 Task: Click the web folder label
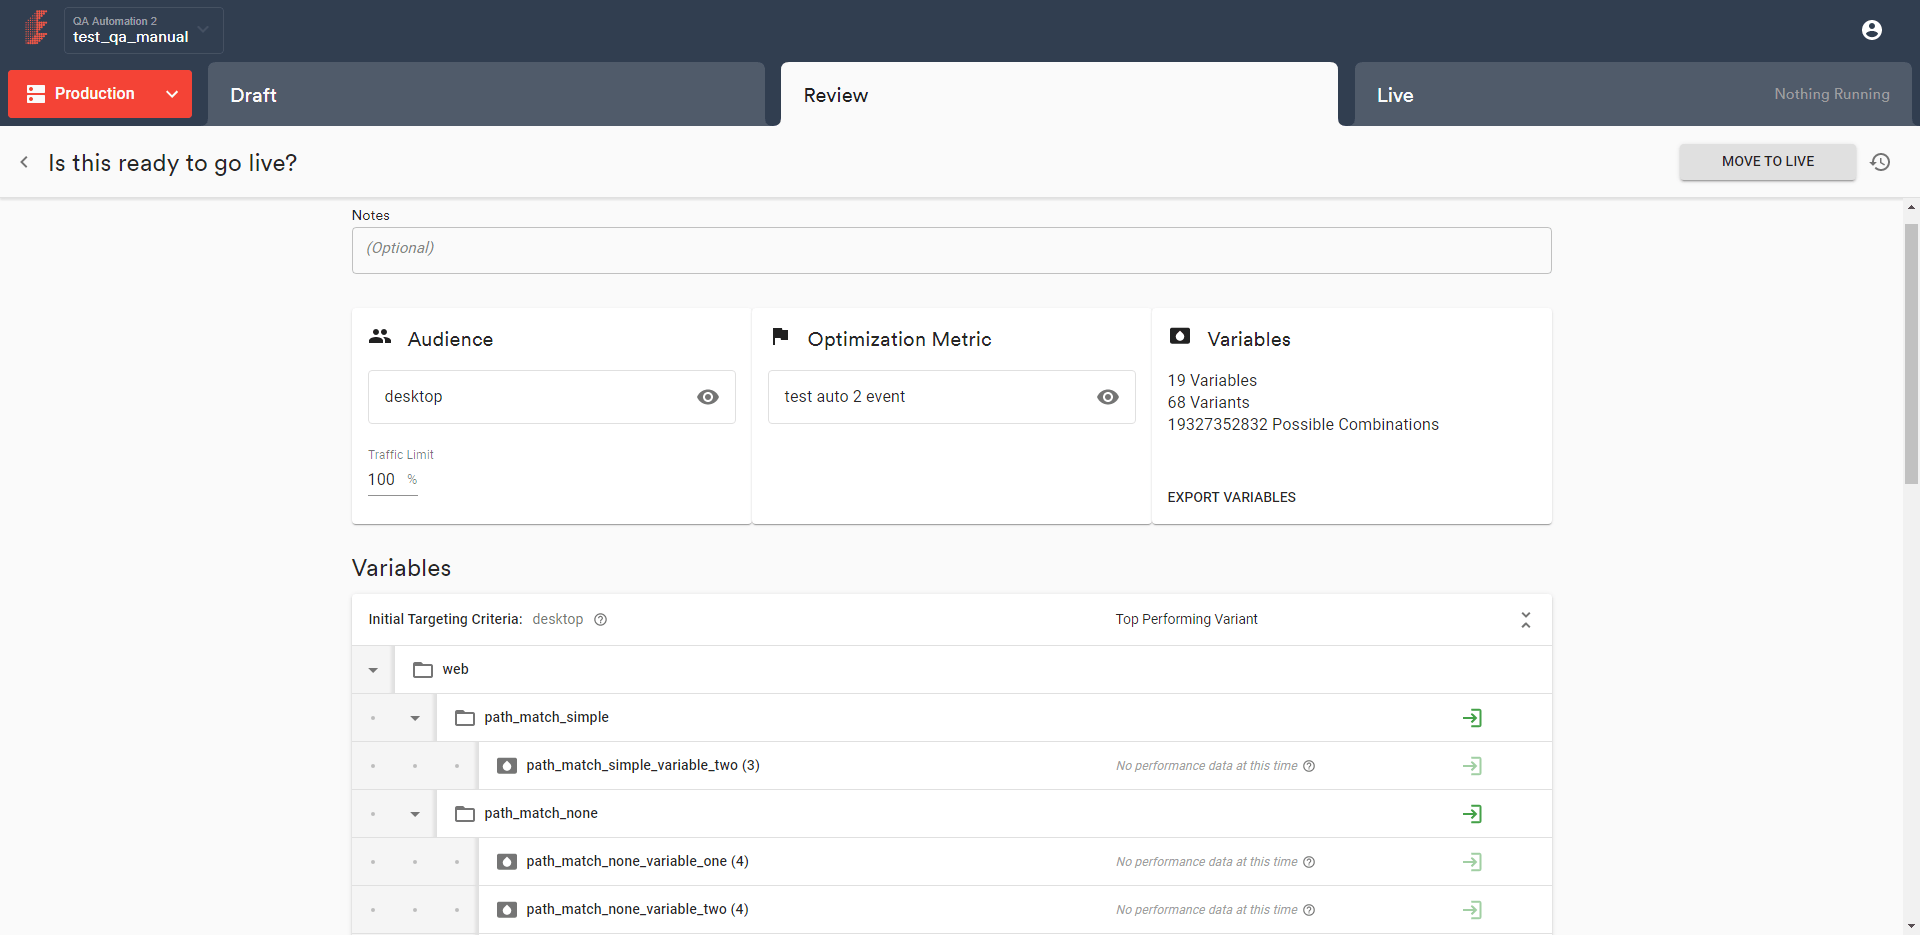(x=455, y=670)
